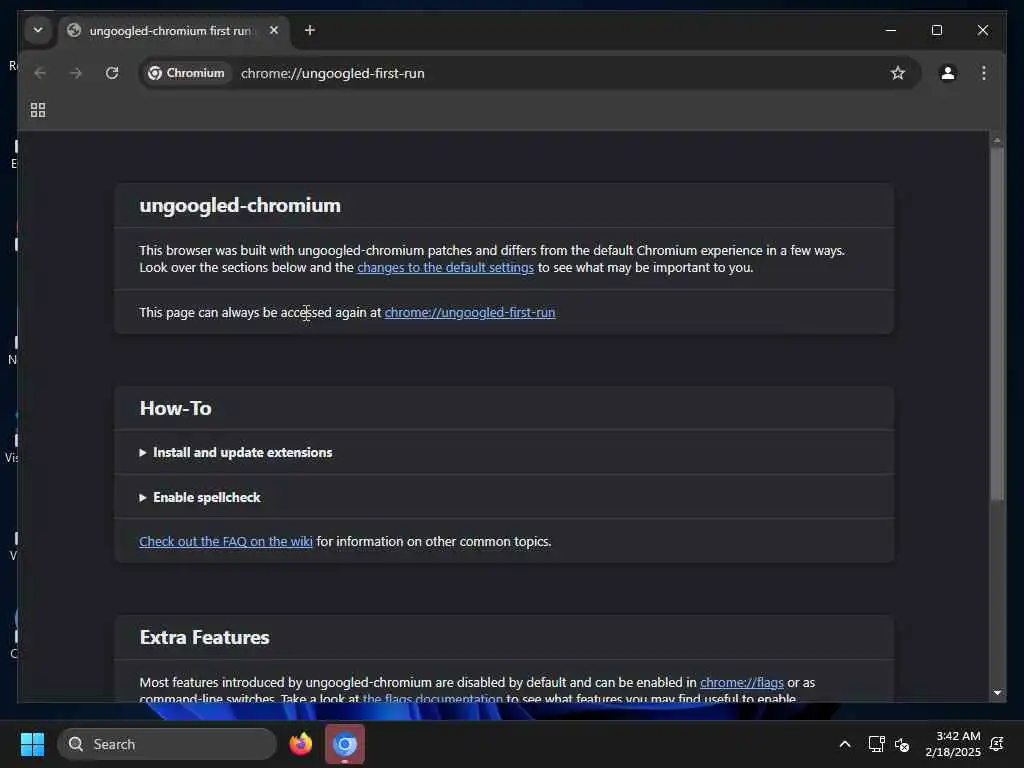The width and height of the screenshot is (1024, 768).
Task: Click the ungoogled-chromium heading text
Action: [x=240, y=206]
